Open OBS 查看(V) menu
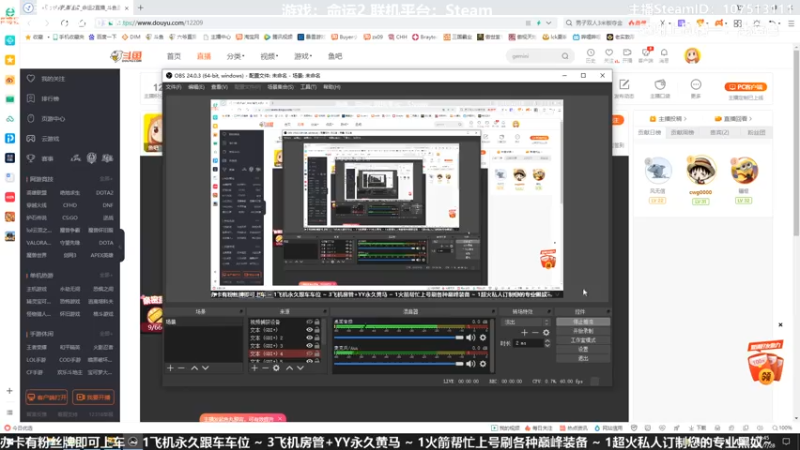The image size is (800, 450). pos(219,87)
